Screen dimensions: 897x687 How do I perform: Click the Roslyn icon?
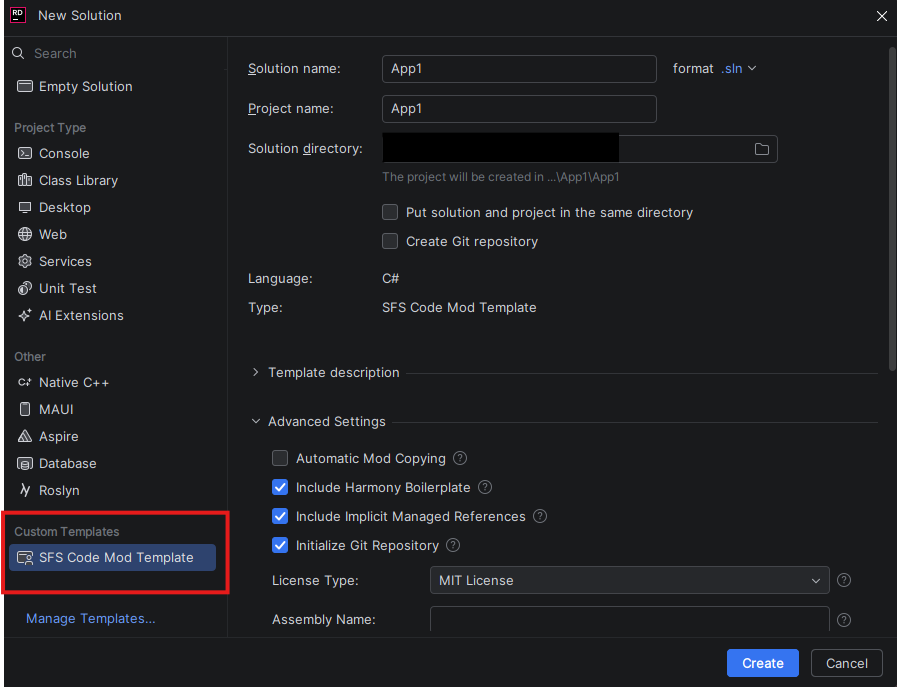[25, 490]
